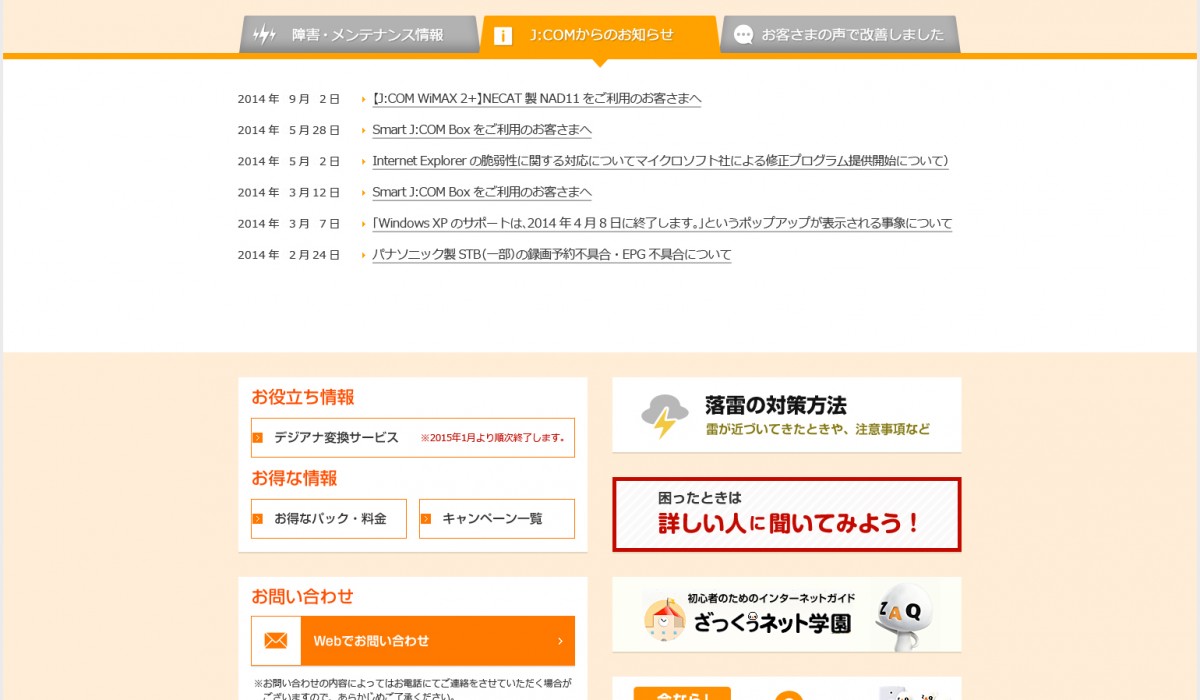The image size is (1200, 700).
Task: Click the 2014年 9月 2日 date text
Action: (289, 99)
